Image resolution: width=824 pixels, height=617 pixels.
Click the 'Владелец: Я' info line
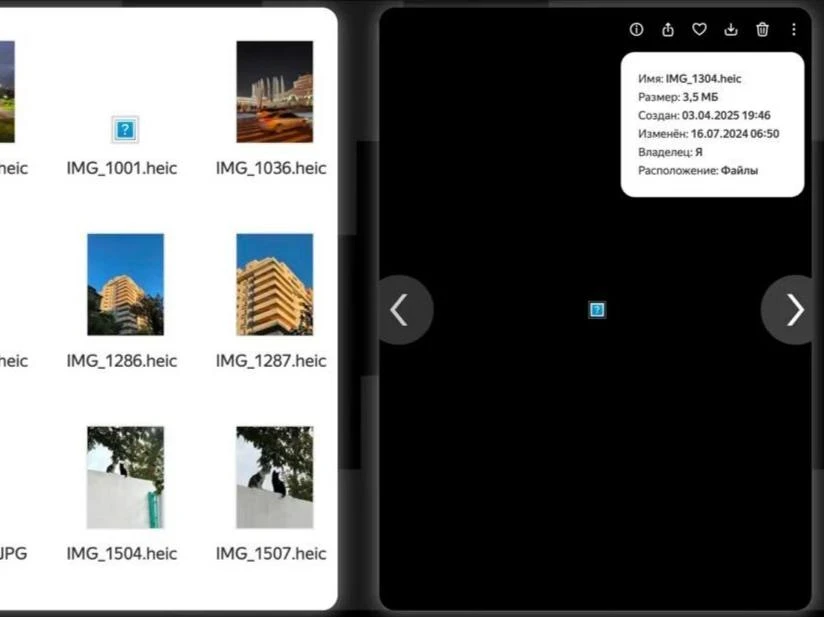[x=670, y=152]
